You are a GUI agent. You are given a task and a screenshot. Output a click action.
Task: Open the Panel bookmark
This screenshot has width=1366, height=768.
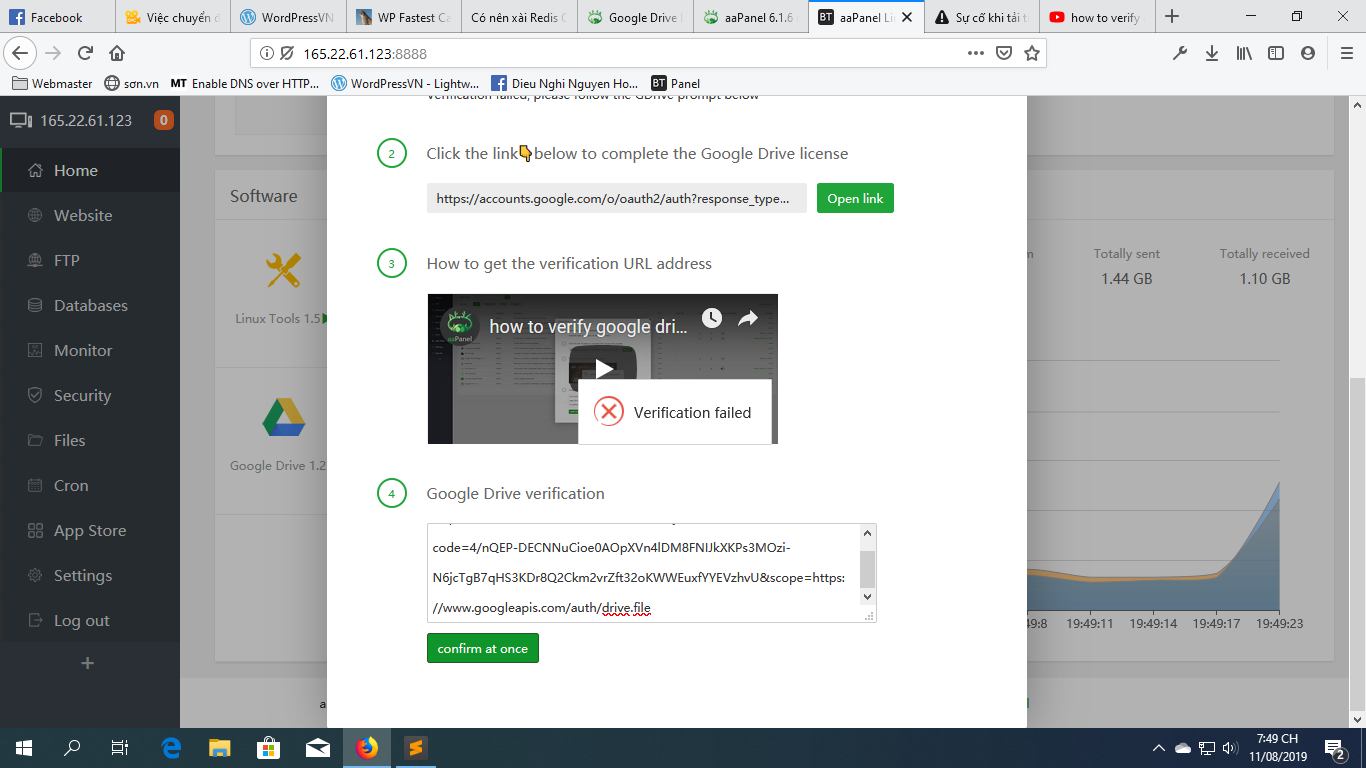point(676,83)
